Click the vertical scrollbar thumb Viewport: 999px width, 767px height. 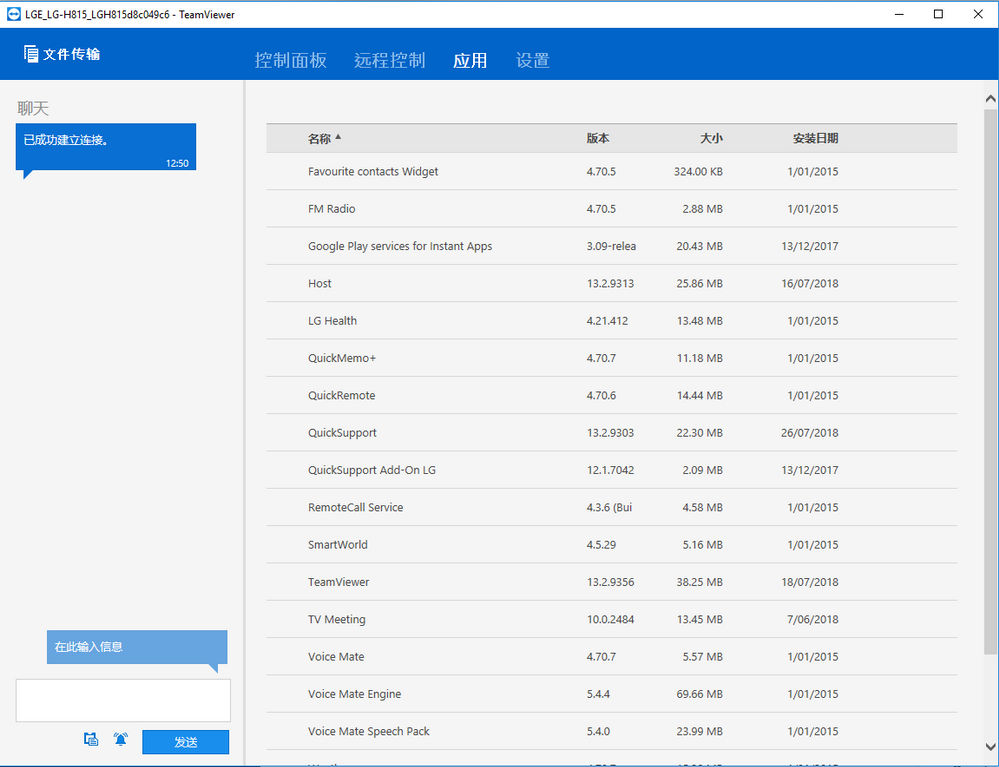[x=990, y=382]
